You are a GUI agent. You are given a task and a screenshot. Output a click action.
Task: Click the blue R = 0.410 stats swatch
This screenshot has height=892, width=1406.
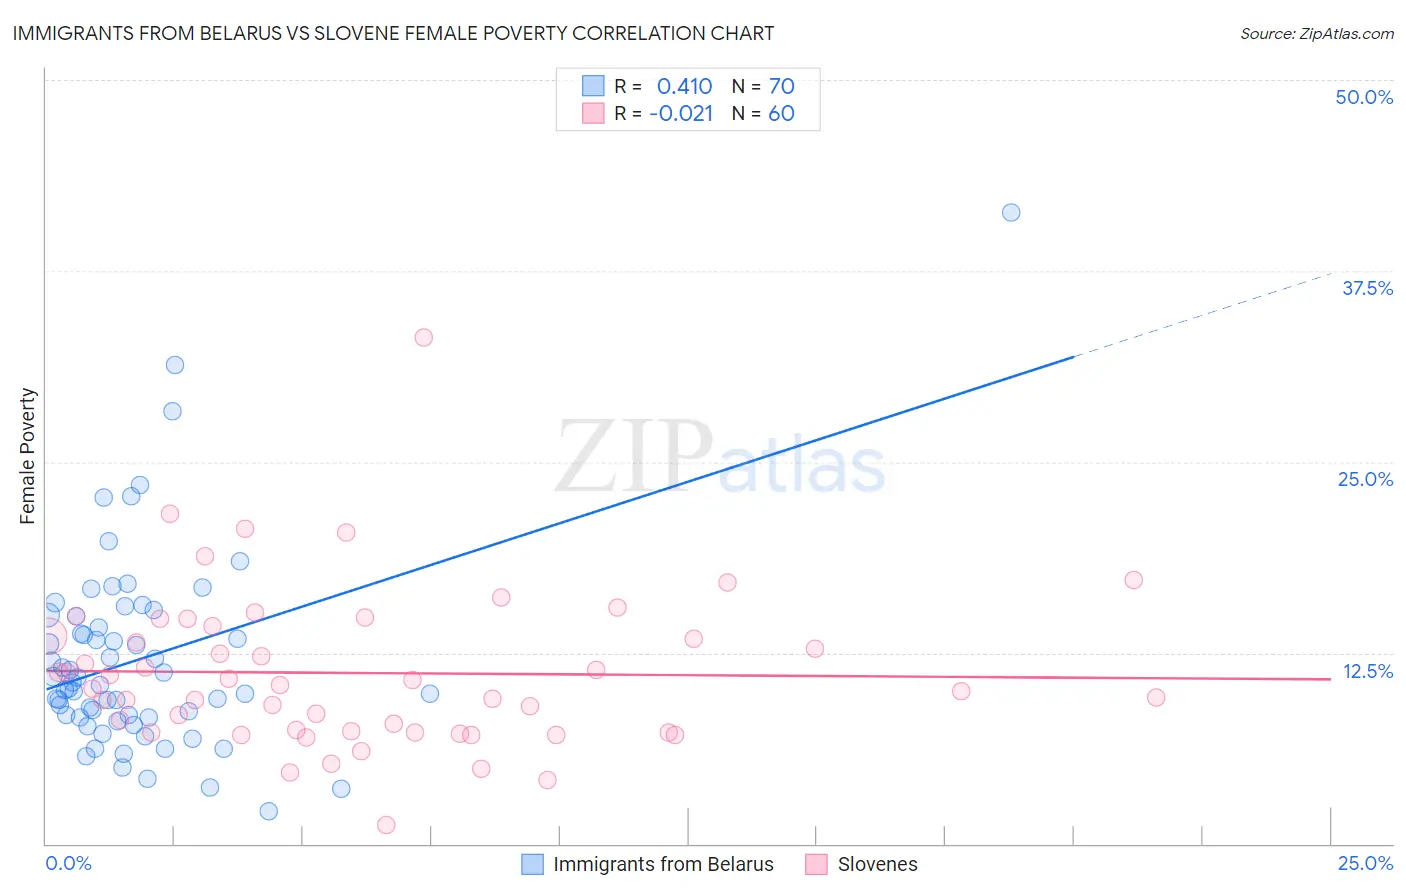(x=593, y=86)
